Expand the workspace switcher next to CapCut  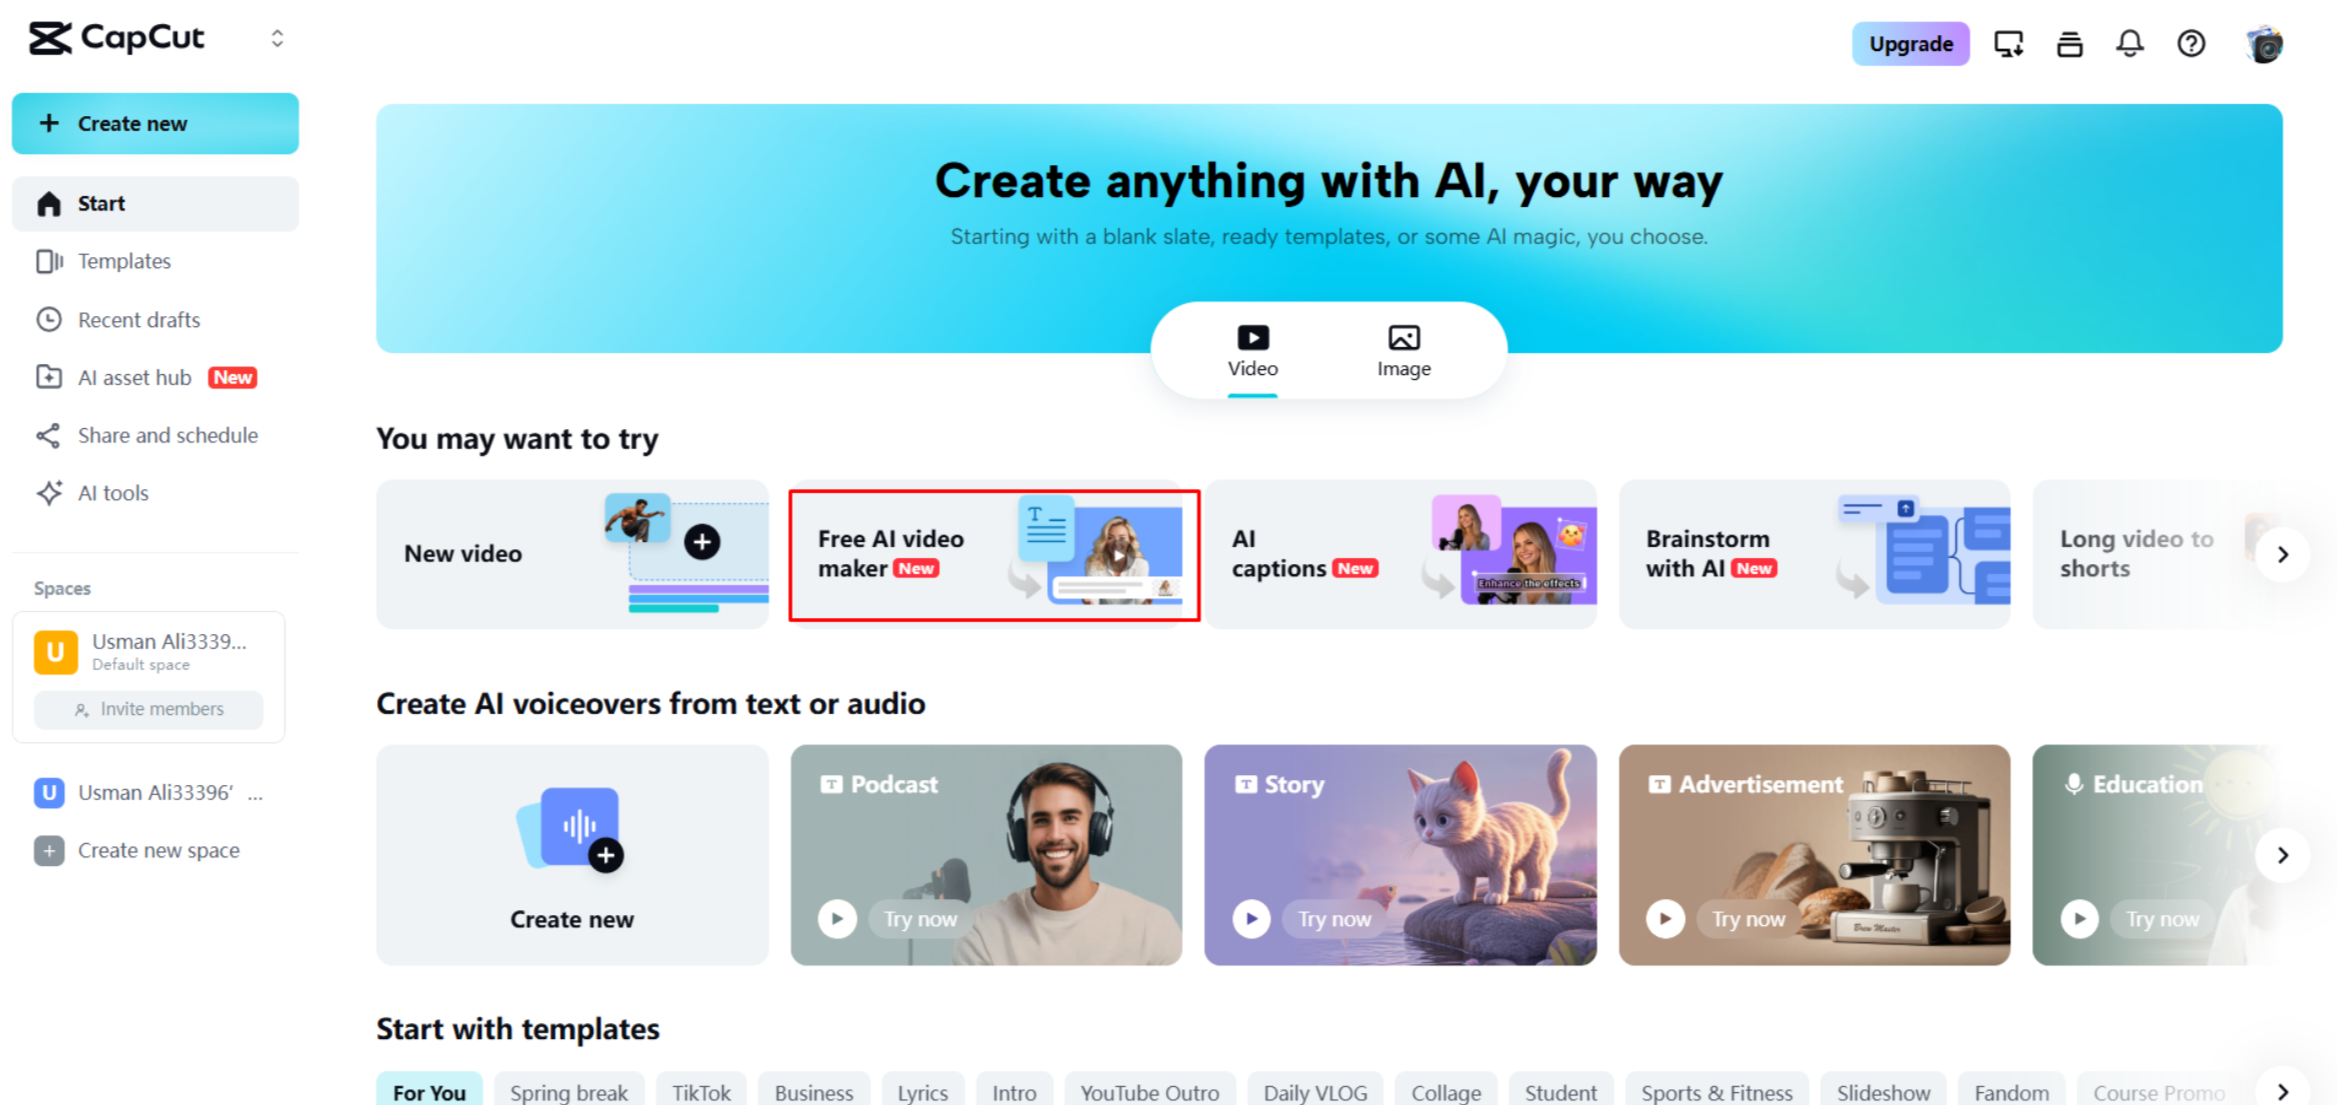click(x=277, y=38)
